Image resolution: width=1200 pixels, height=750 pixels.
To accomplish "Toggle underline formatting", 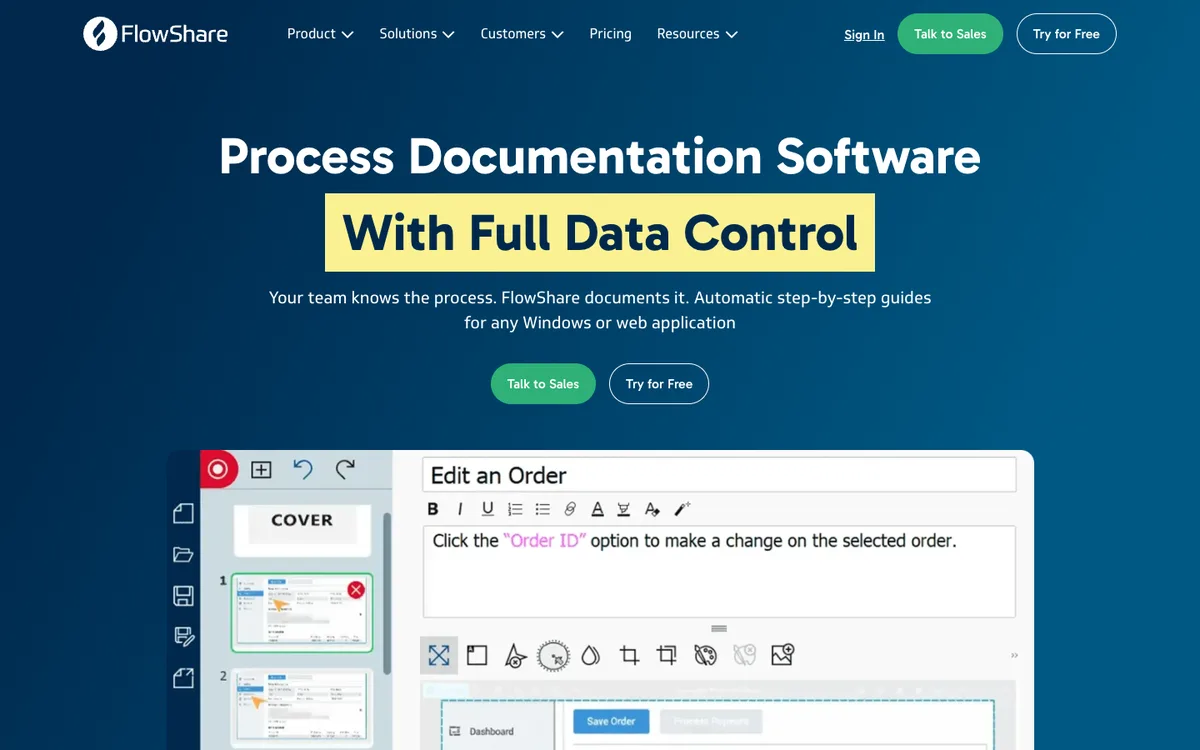I will tap(488, 509).
